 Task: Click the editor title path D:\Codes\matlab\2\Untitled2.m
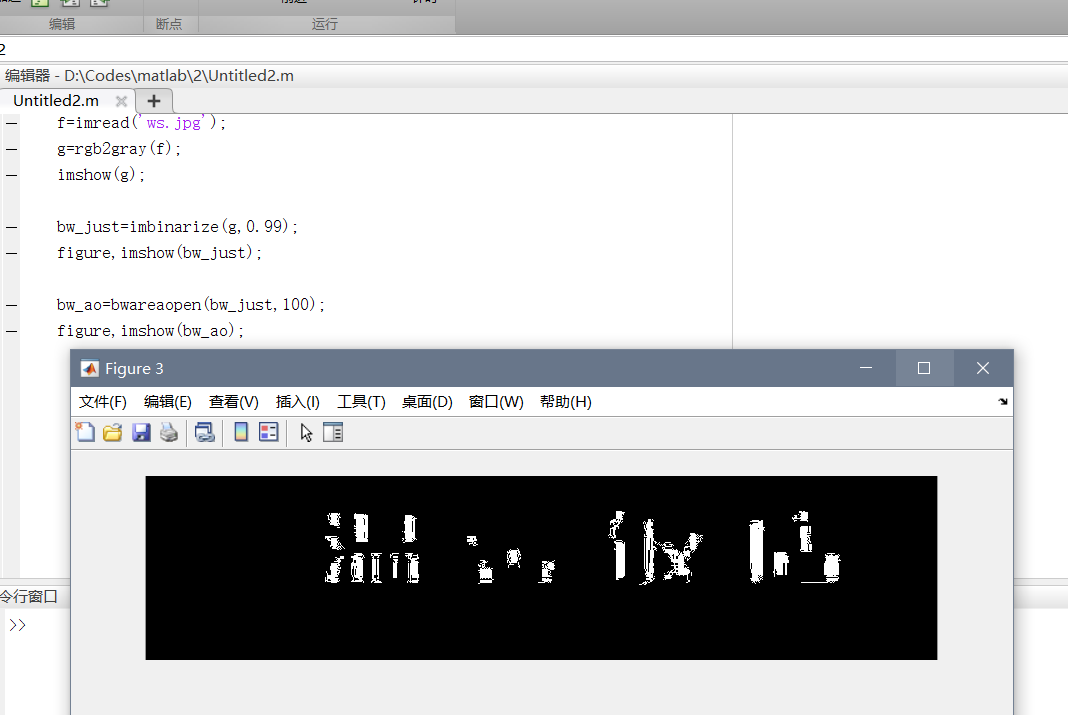pyautogui.click(x=179, y=76)
